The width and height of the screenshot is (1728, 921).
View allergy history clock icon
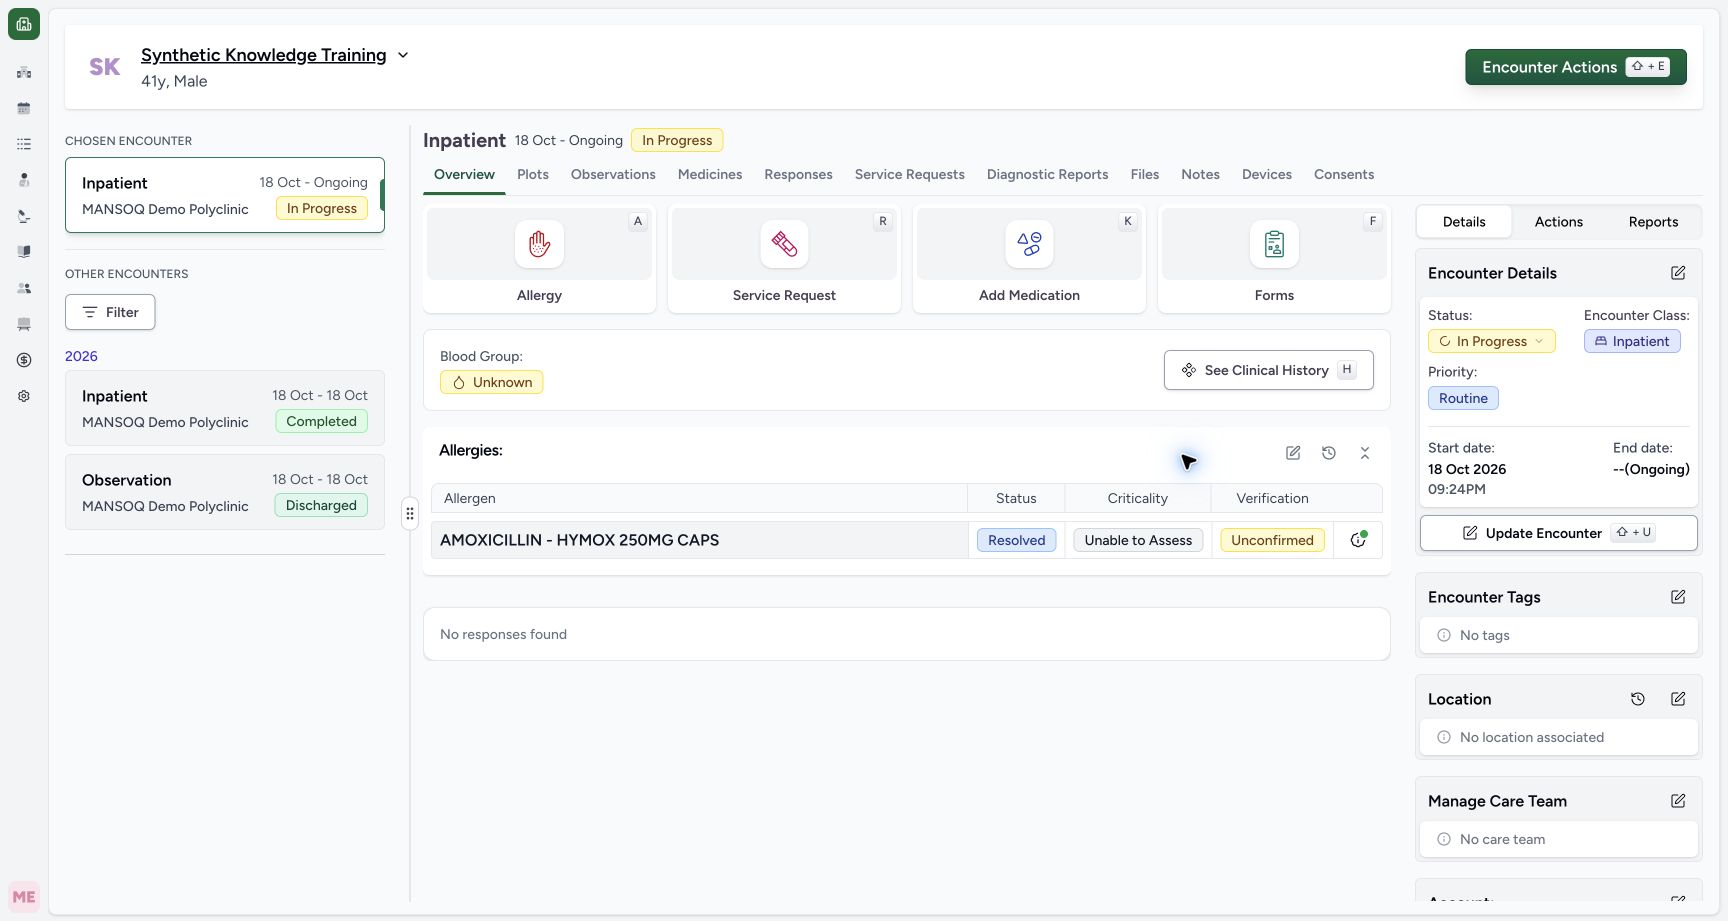point(1329,453)
